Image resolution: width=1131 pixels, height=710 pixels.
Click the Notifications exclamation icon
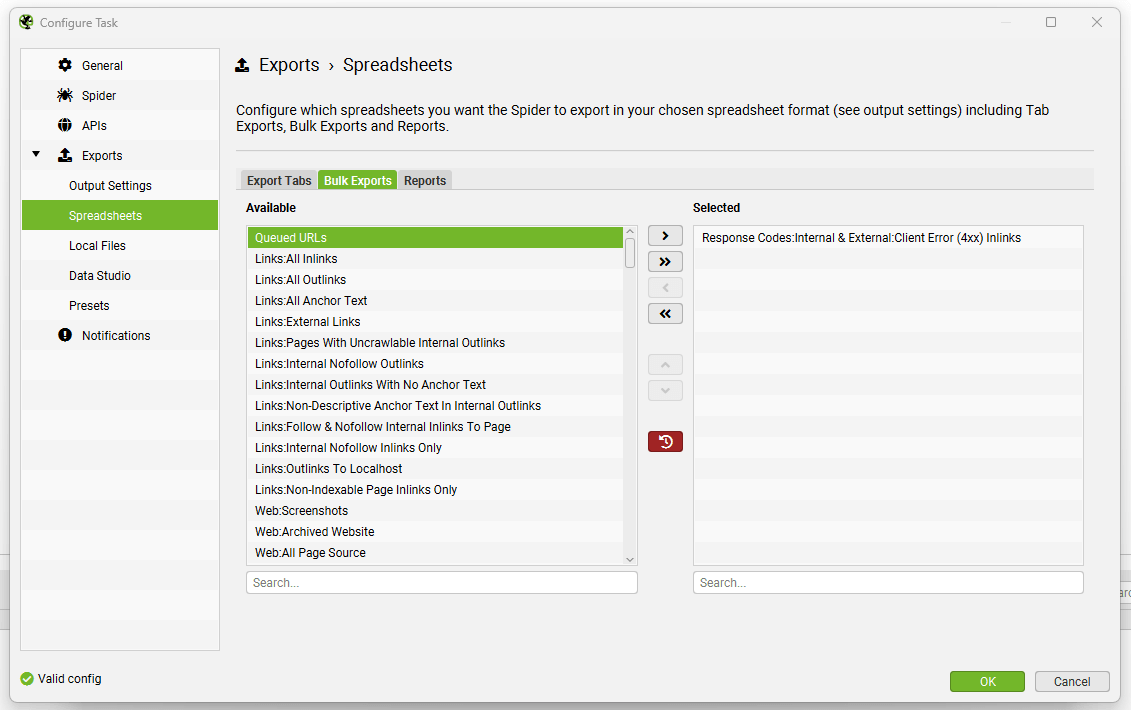click(65, 335)
